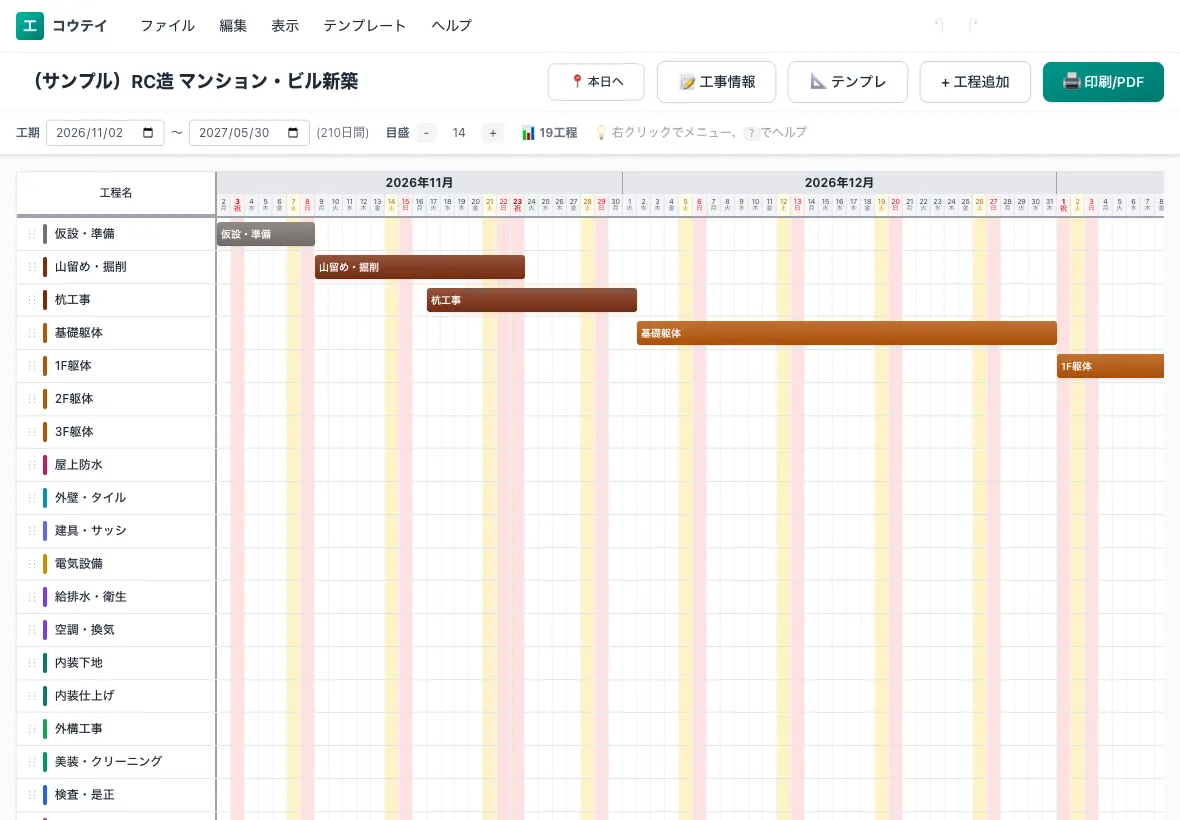Image resolution: width=1180 pixels, height=820 pixels.
Task: Grab drag handle of 山留め・掘削 row
Action: 32,267
